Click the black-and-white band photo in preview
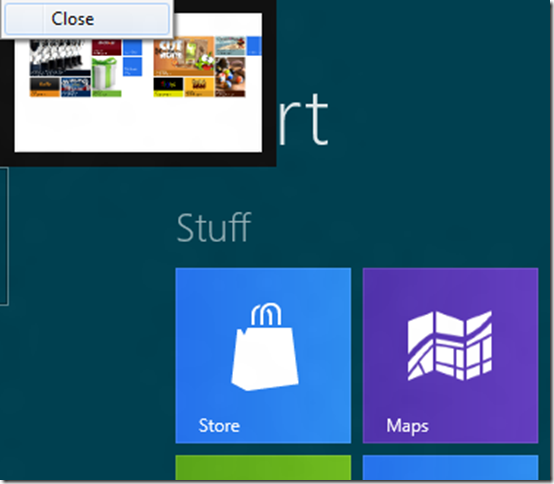 (x=60, y=58)
